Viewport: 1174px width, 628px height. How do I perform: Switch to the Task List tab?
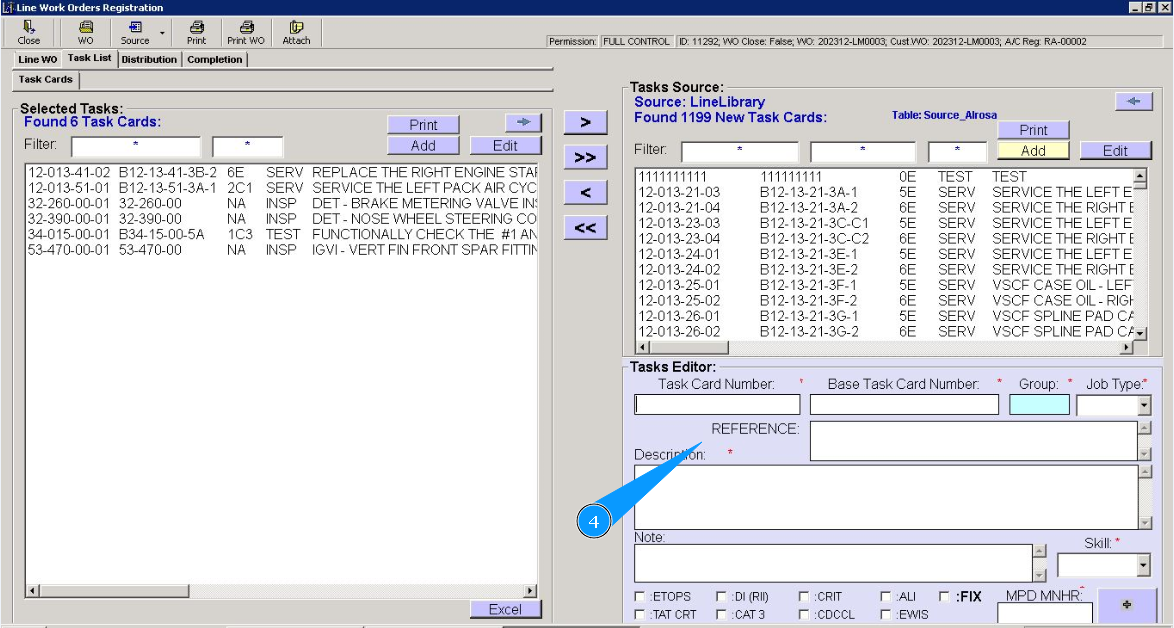pyautogui.click(x=89, y=58)
